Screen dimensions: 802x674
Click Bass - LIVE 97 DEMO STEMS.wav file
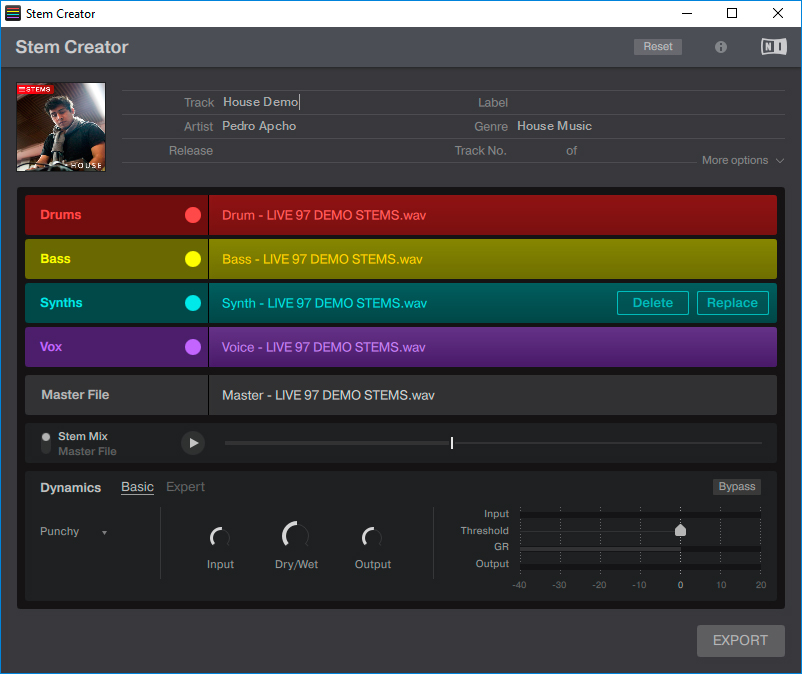[322, 259]
